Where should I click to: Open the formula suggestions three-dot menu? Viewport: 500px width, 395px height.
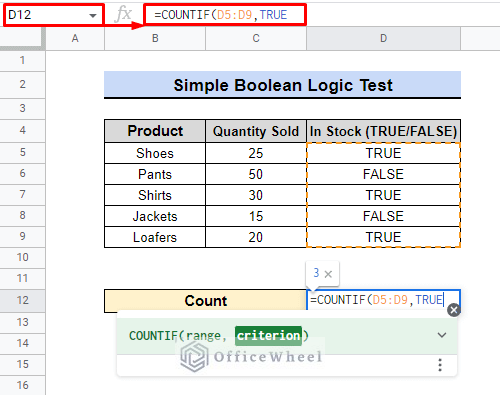(440, 365)
